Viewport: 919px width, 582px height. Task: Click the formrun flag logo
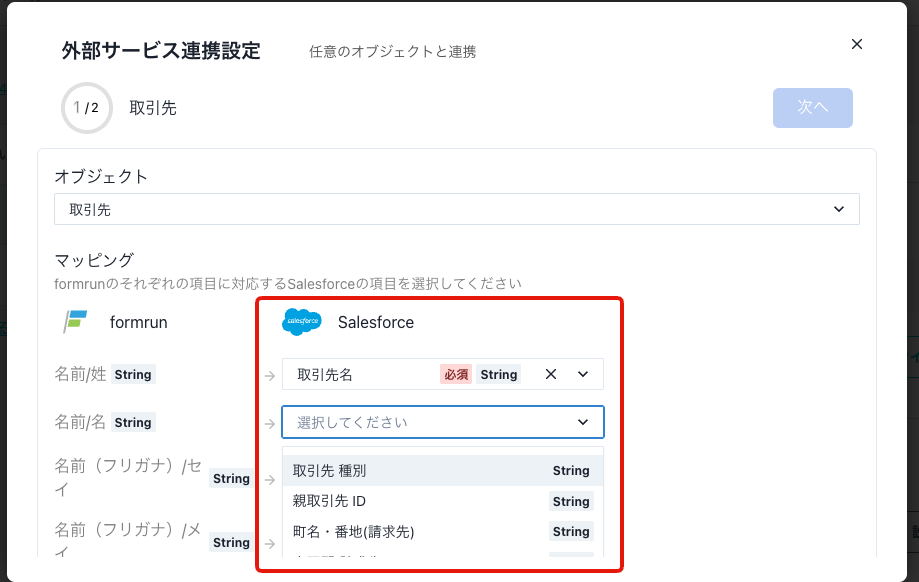point(76,322)
